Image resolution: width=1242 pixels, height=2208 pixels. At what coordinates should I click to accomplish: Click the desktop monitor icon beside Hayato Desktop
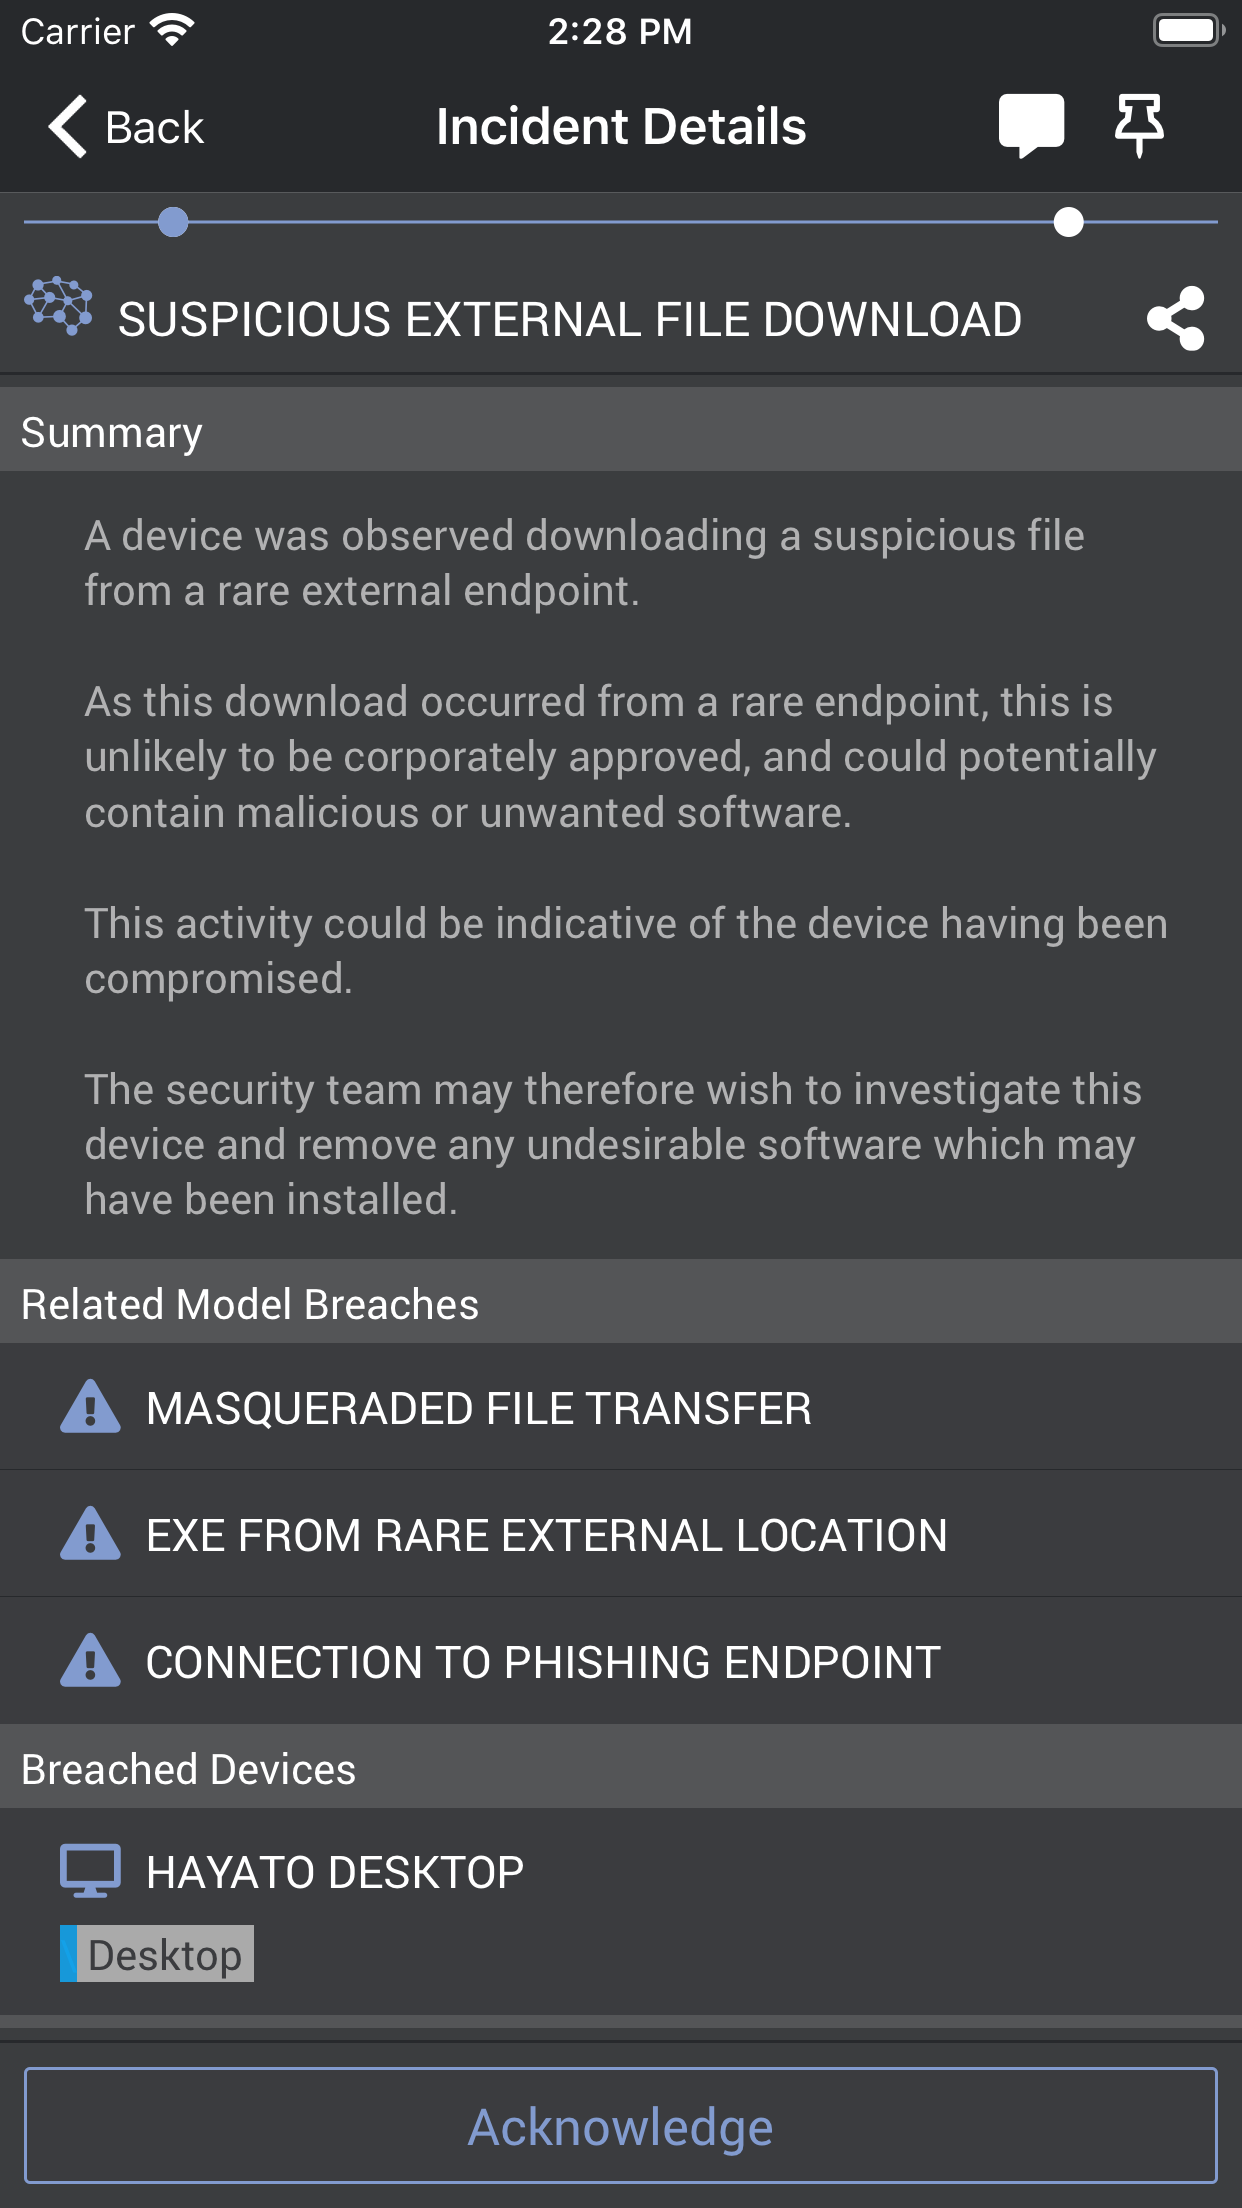92,1869
